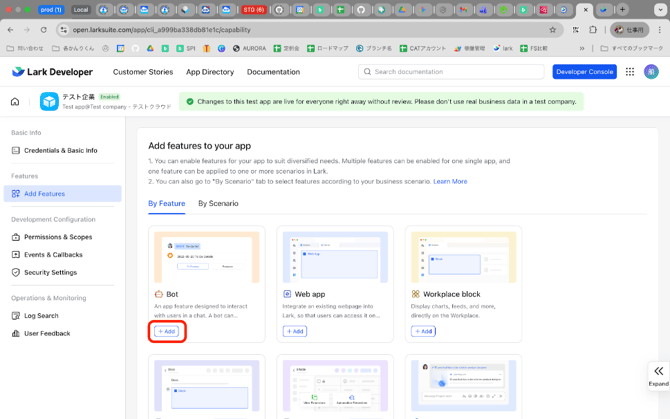Select the By Feature tab

click(166, 203)
